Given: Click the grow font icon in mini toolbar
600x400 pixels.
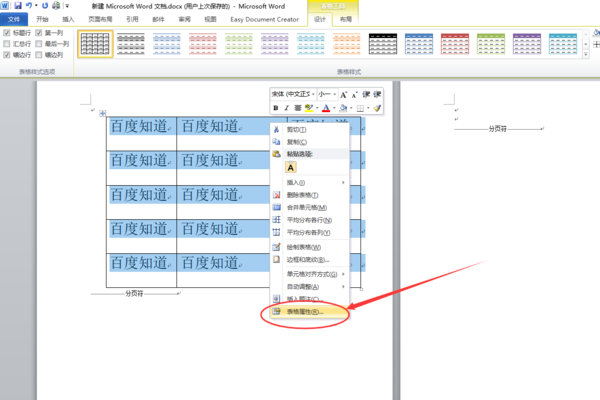Looking at the screenshot, I should [344, 94].
